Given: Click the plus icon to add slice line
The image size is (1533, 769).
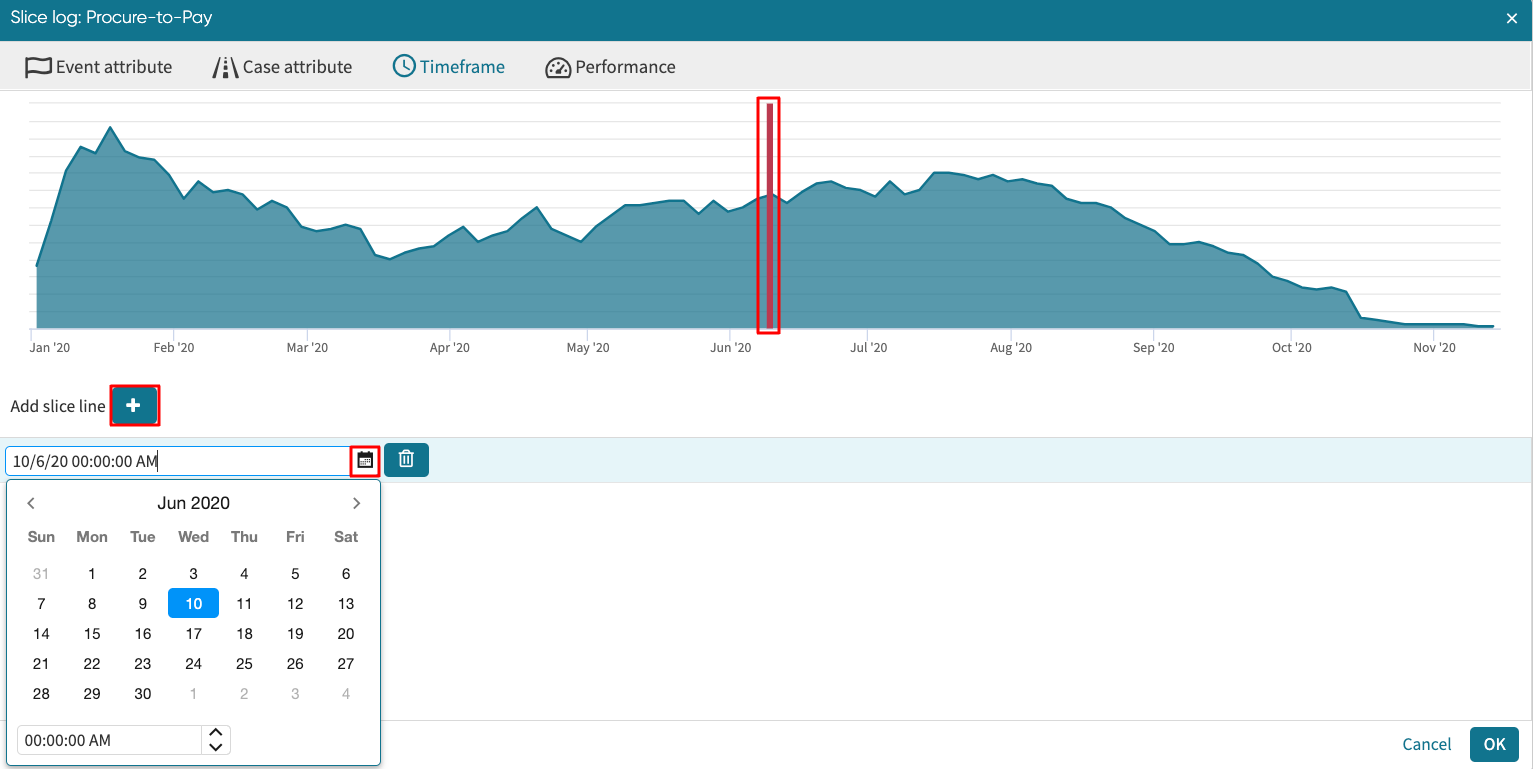Looking at the screenshot, I should (133, 406).
